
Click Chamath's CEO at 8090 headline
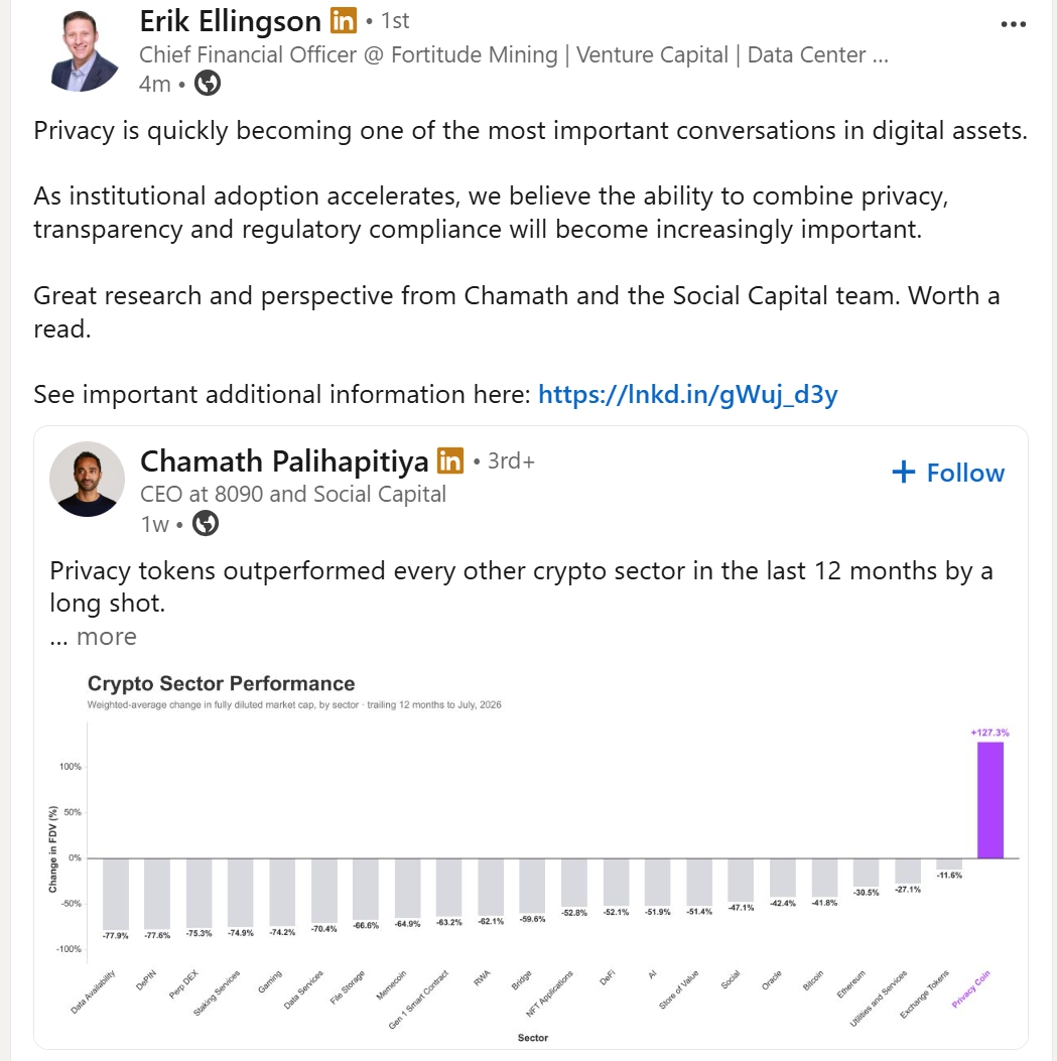tap(293, 494)
